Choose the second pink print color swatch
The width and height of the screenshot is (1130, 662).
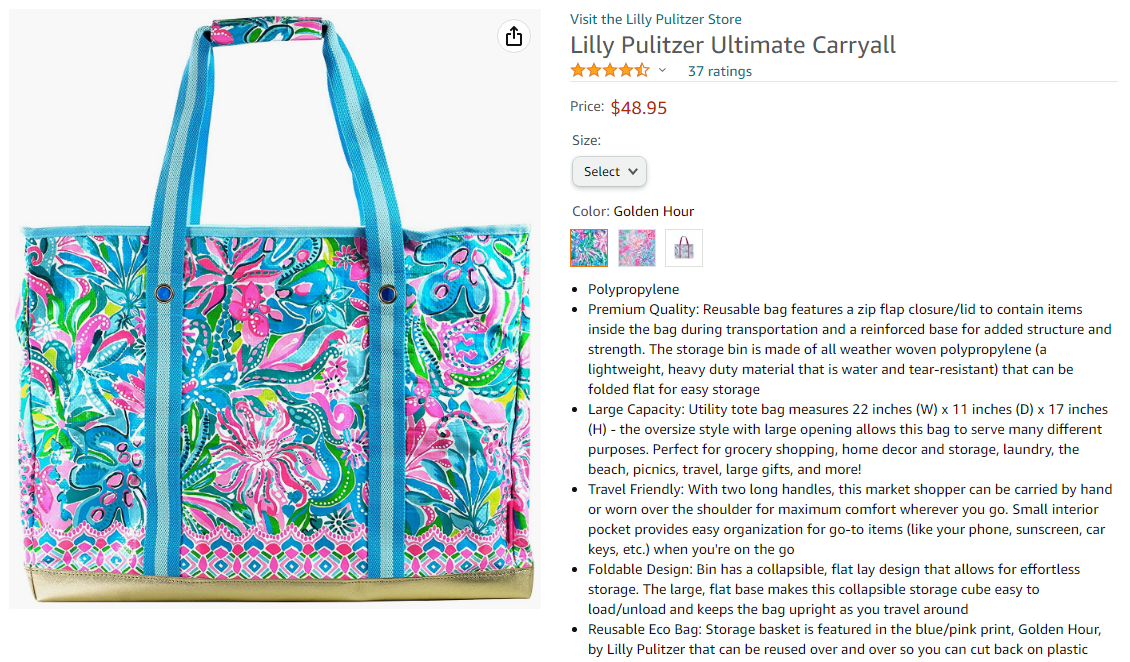[x=636, y=247]
